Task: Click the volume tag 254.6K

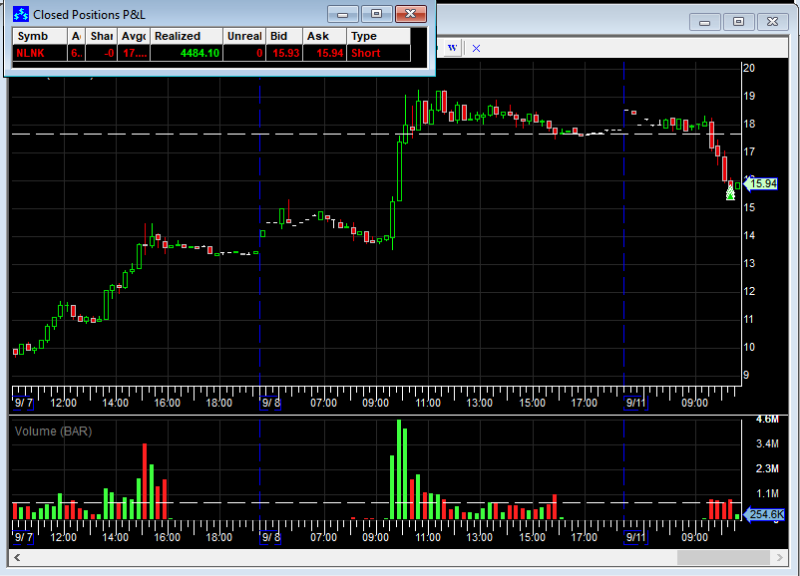Action: (x=765, y=514)
